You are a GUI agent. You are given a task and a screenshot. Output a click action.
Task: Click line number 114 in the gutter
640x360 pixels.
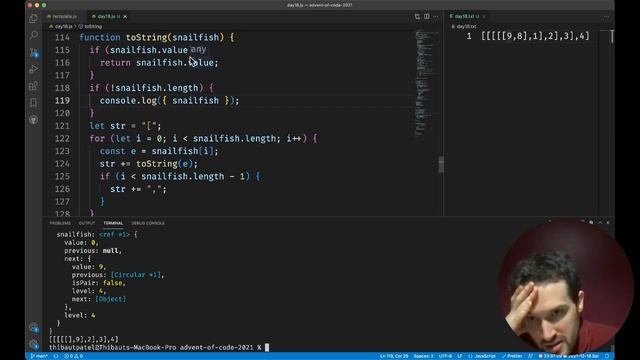click(62, 38)
